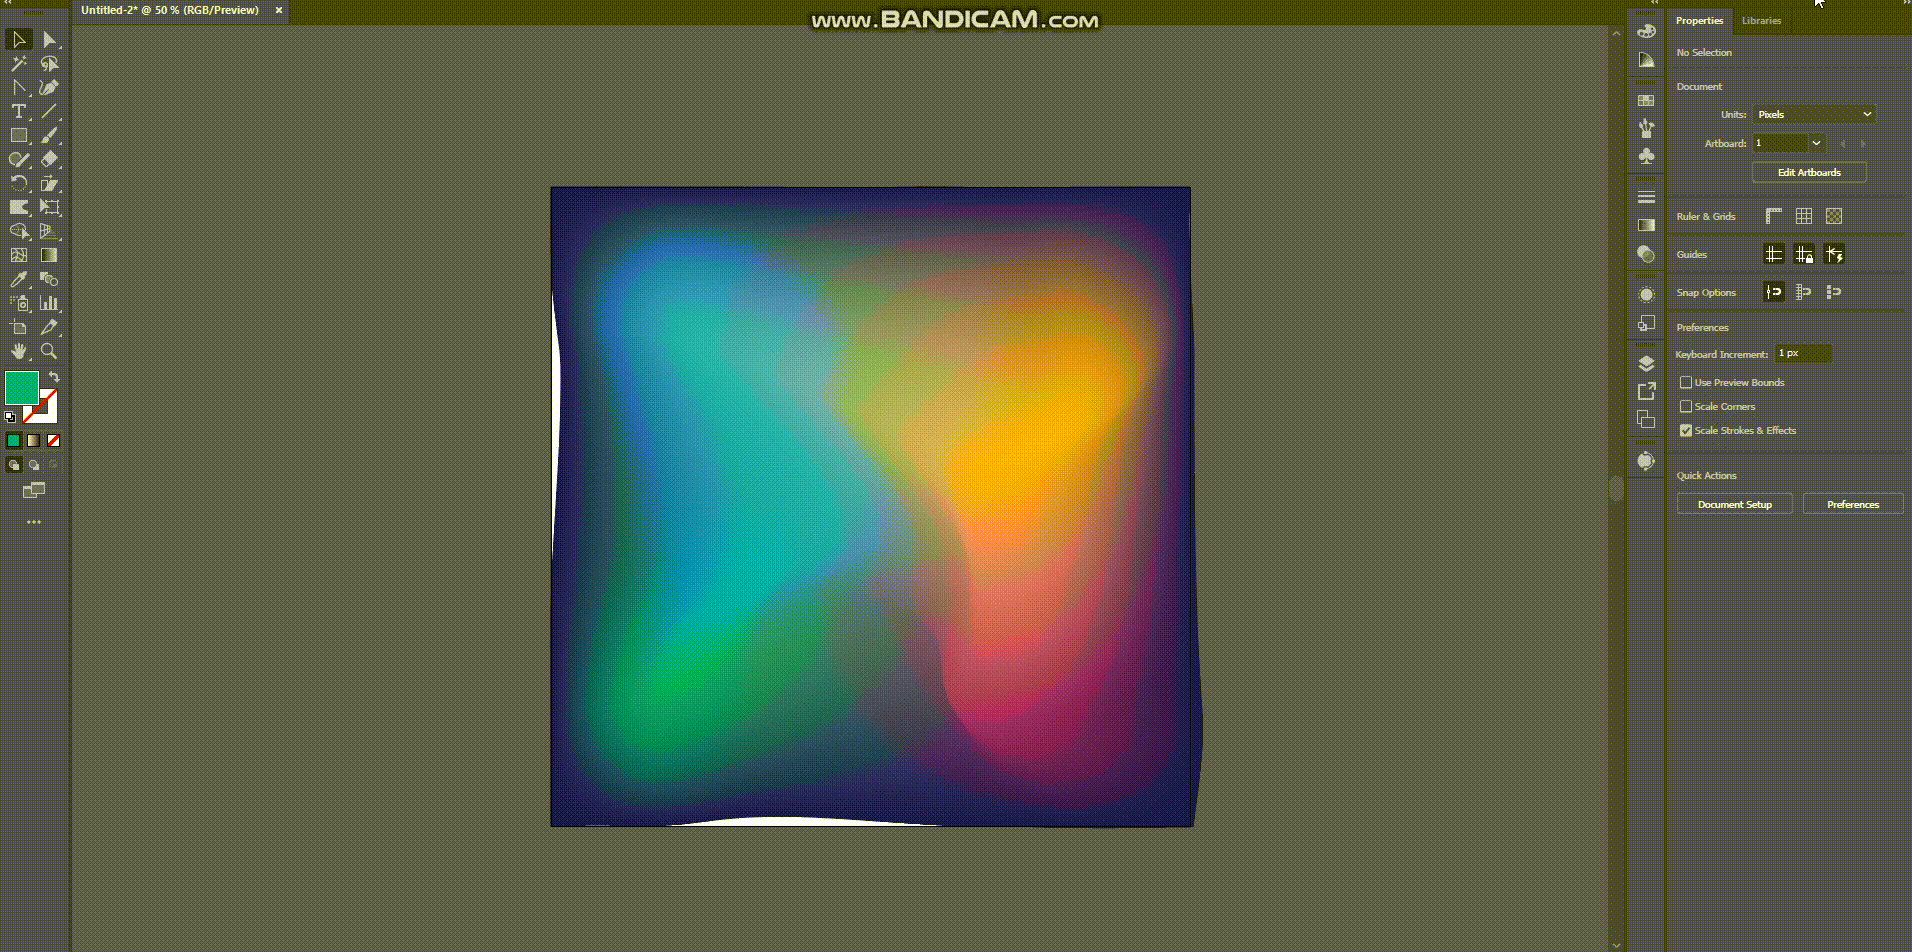Viewport: 1912px width, 952px height.
Task: Choose the Shape Builder tool
Action: (x=19, y=232)
